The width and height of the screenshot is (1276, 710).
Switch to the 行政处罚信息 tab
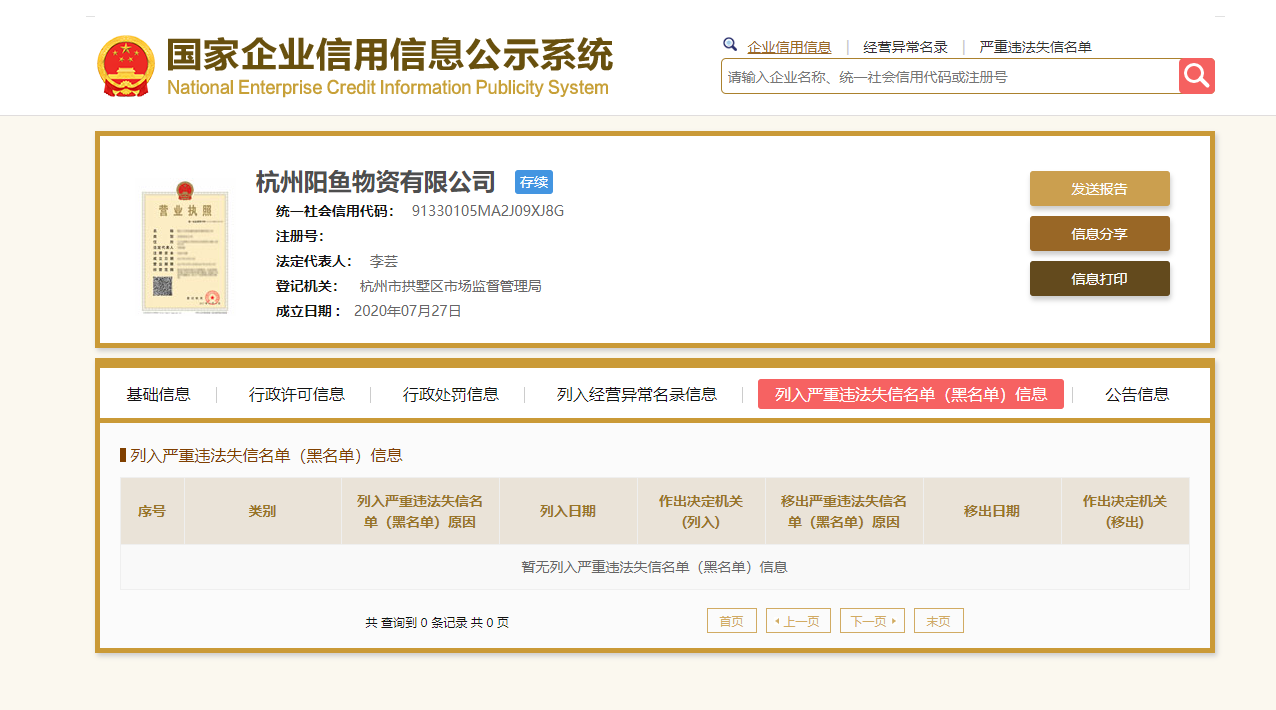coord(451,394)
